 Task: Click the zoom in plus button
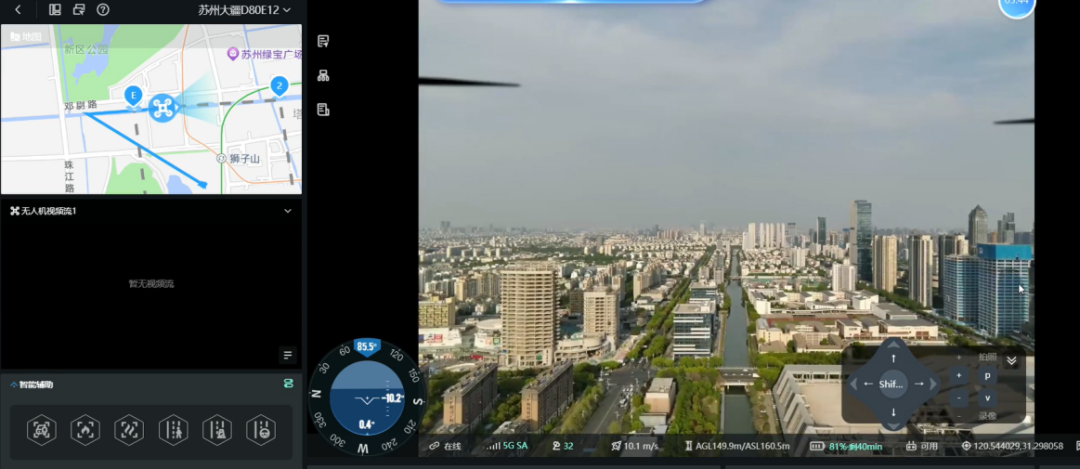point(959,376)
